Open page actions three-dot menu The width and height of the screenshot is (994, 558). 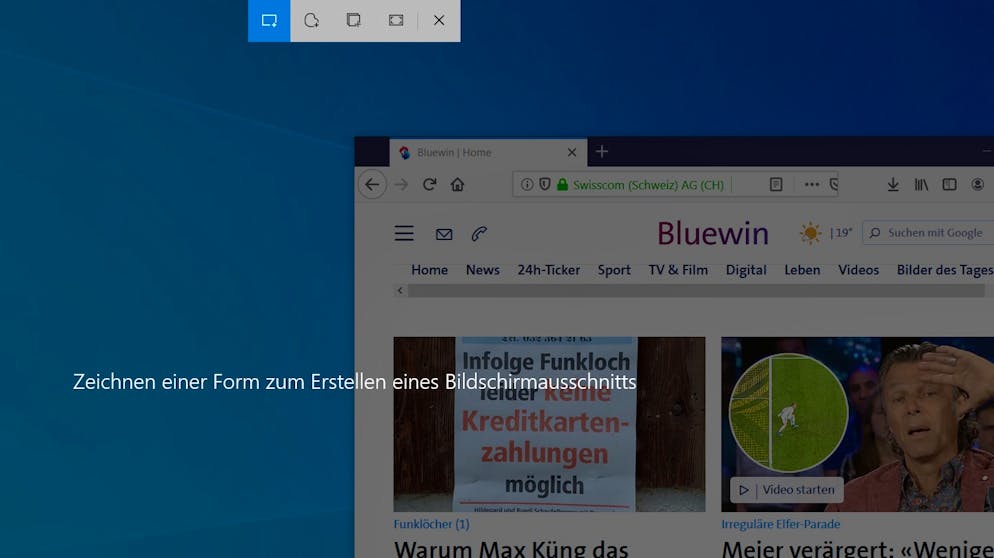[x=811, y=185]
